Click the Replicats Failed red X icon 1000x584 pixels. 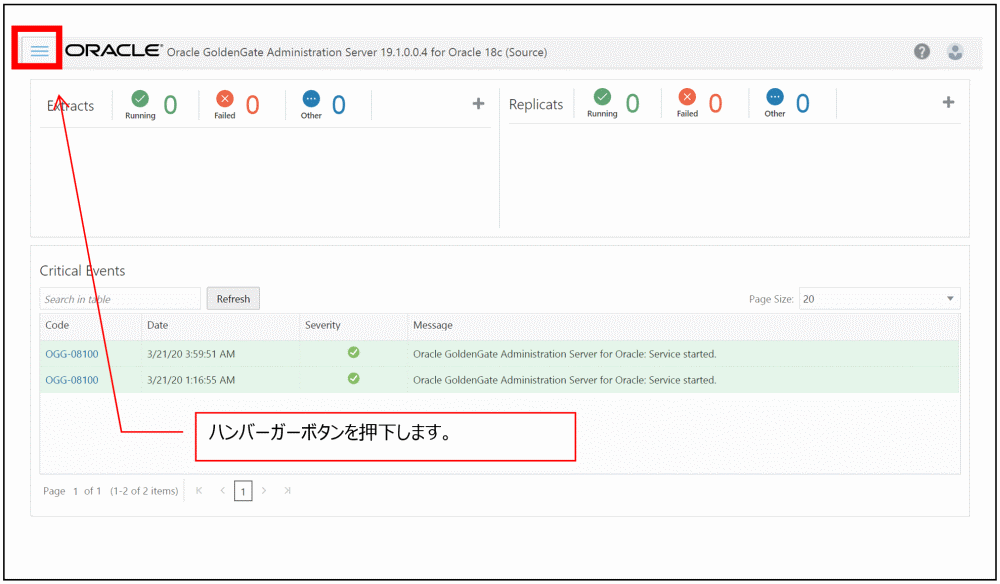click(x=687, y=97)
